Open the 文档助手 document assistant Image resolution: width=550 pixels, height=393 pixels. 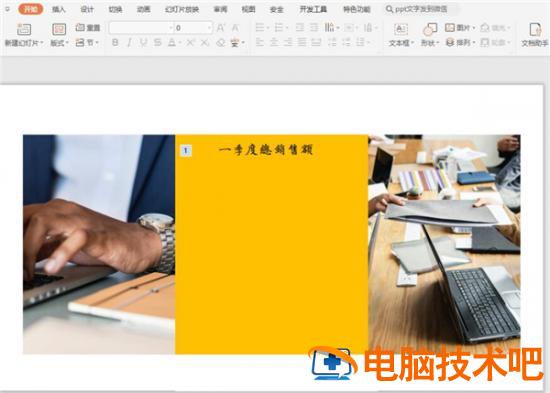535,29
